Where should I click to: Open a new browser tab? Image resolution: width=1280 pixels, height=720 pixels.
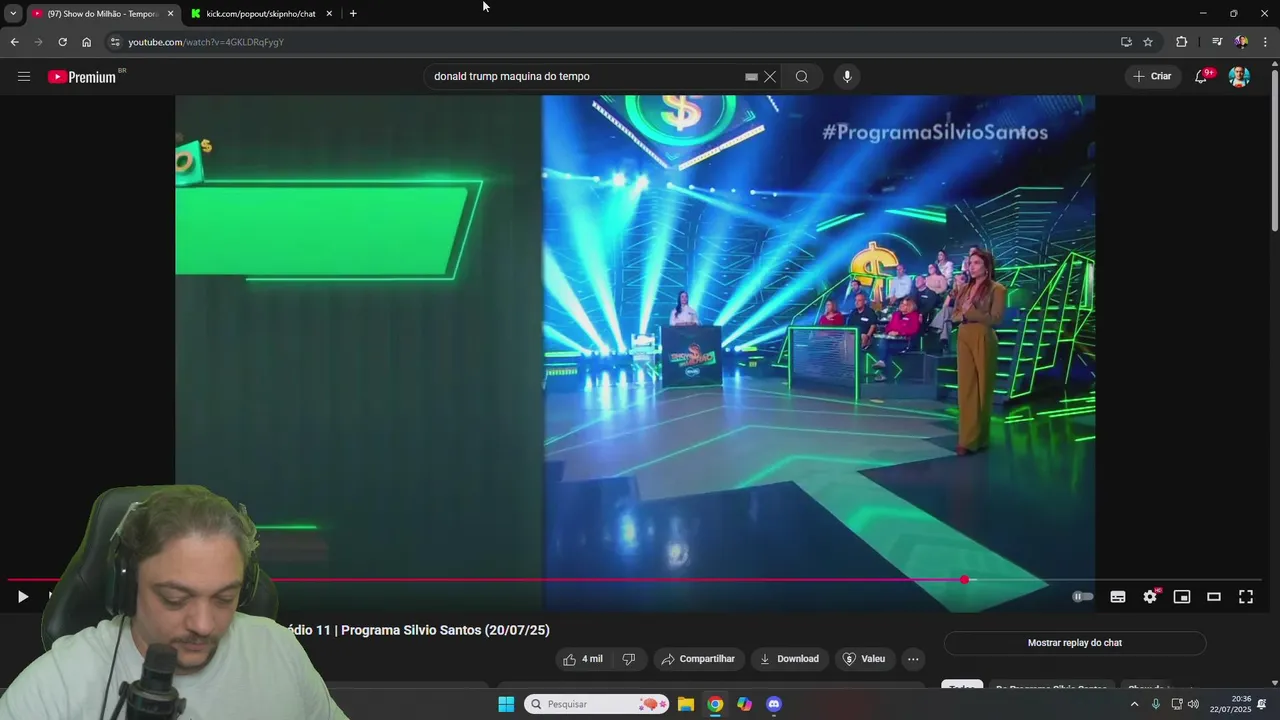click(353, 14)
